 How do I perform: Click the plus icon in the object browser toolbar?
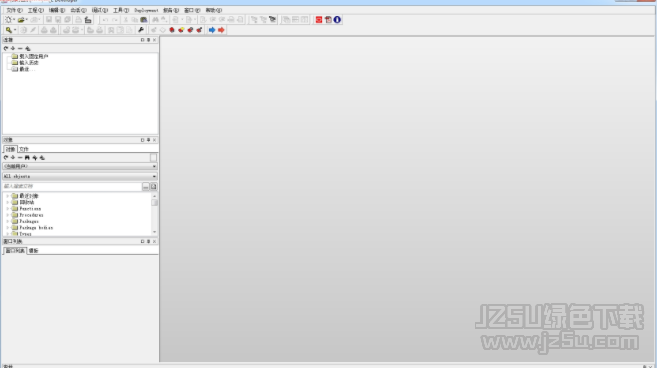pyautogui.click(x=13, y=158)
